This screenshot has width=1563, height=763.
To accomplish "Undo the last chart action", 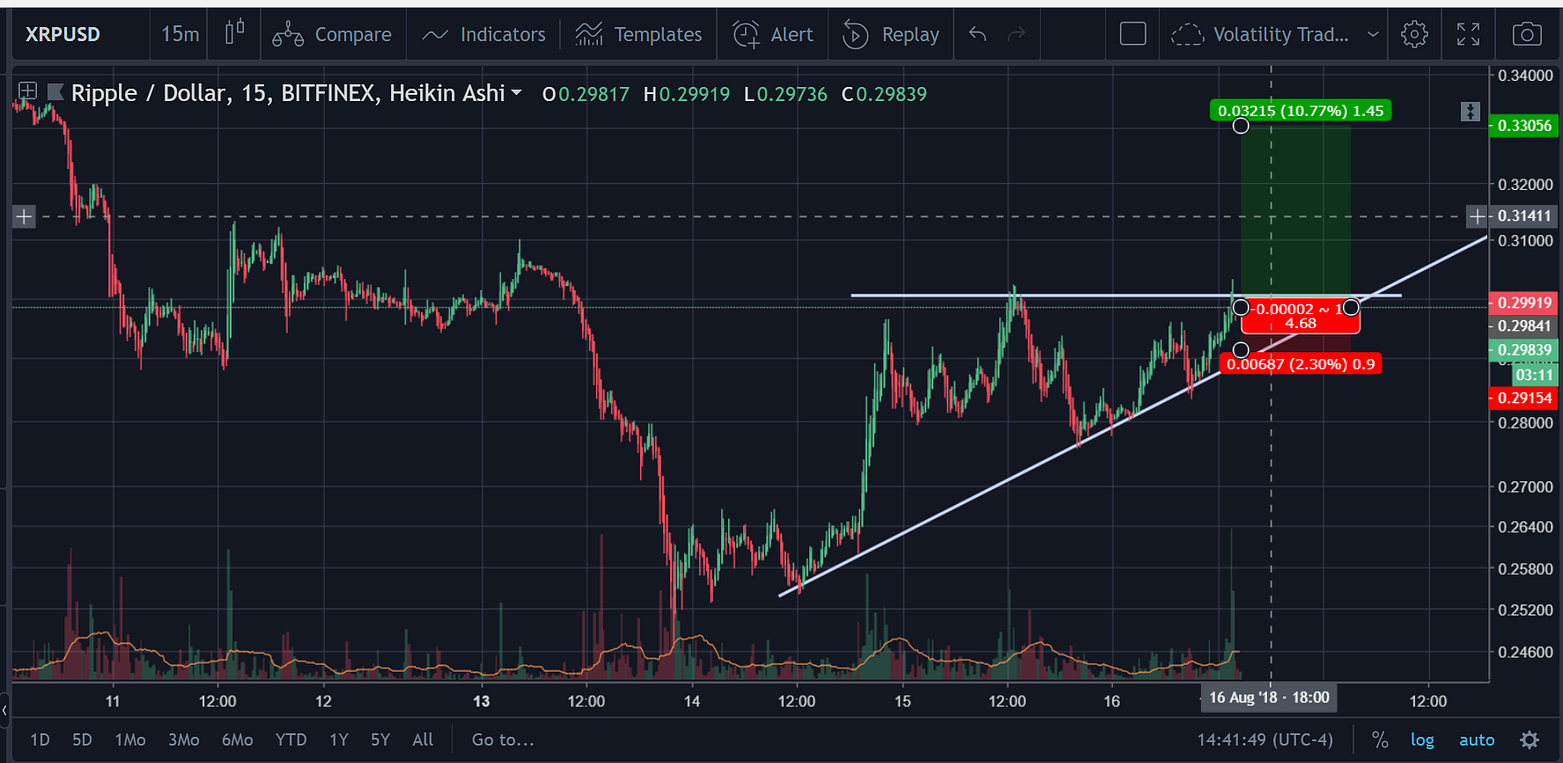I will (x=978, y=34).
